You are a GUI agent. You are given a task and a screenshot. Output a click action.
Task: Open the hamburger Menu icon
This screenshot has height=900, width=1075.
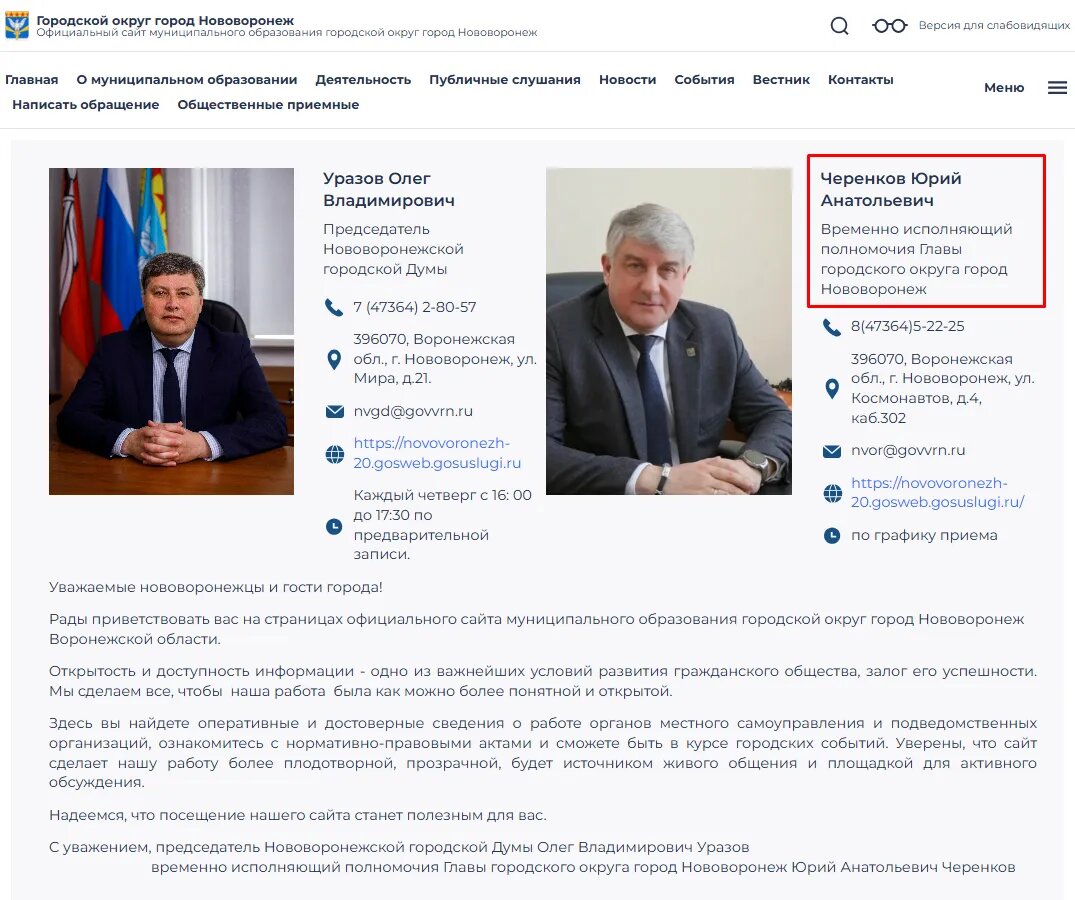[x=1057, y=88]
